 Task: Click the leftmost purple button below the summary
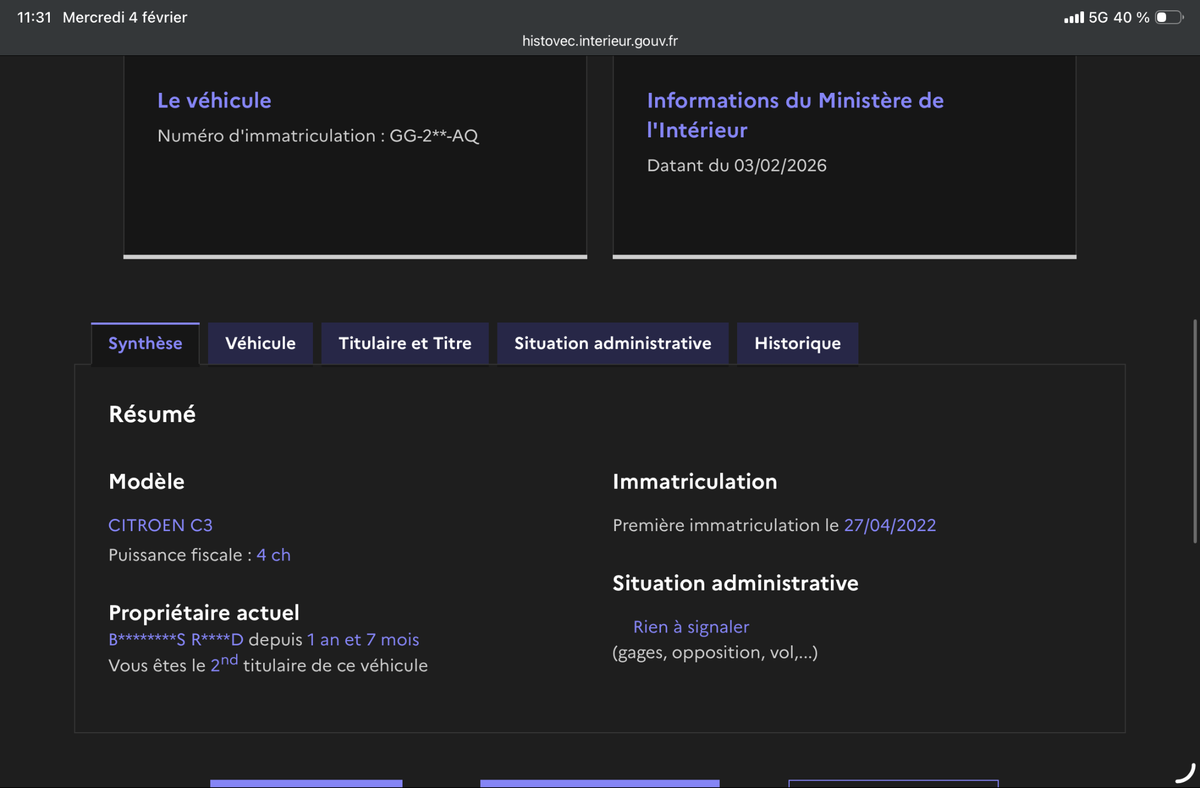point(305,784)
